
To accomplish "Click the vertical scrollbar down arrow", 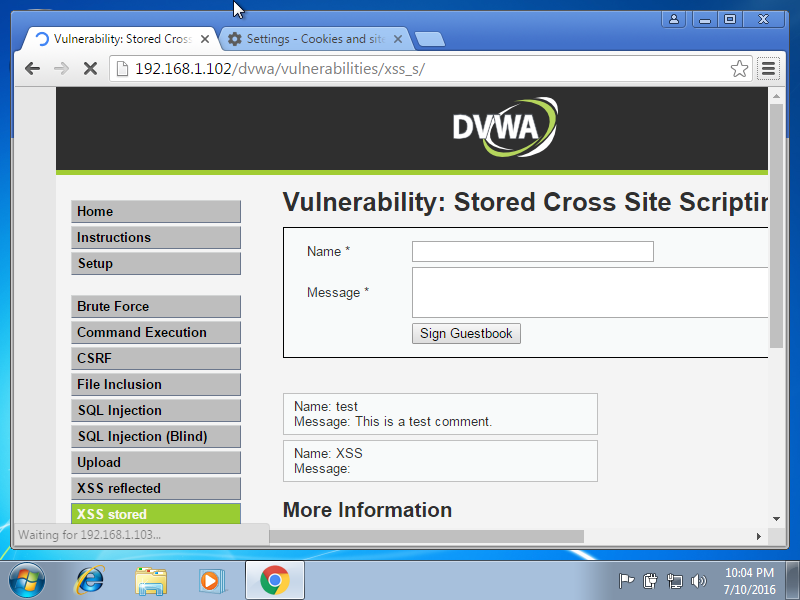I will click(x=776, y=519).
